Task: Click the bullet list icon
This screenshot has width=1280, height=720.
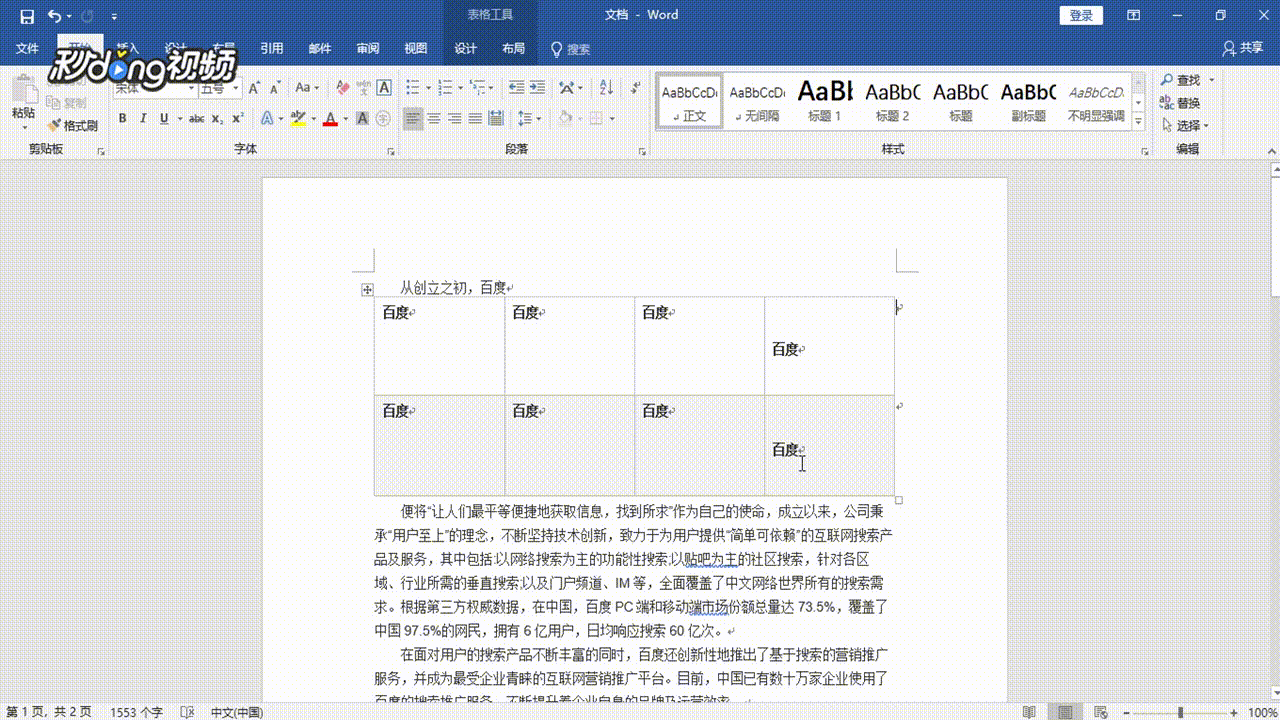Action: click(x=416, y=88)
